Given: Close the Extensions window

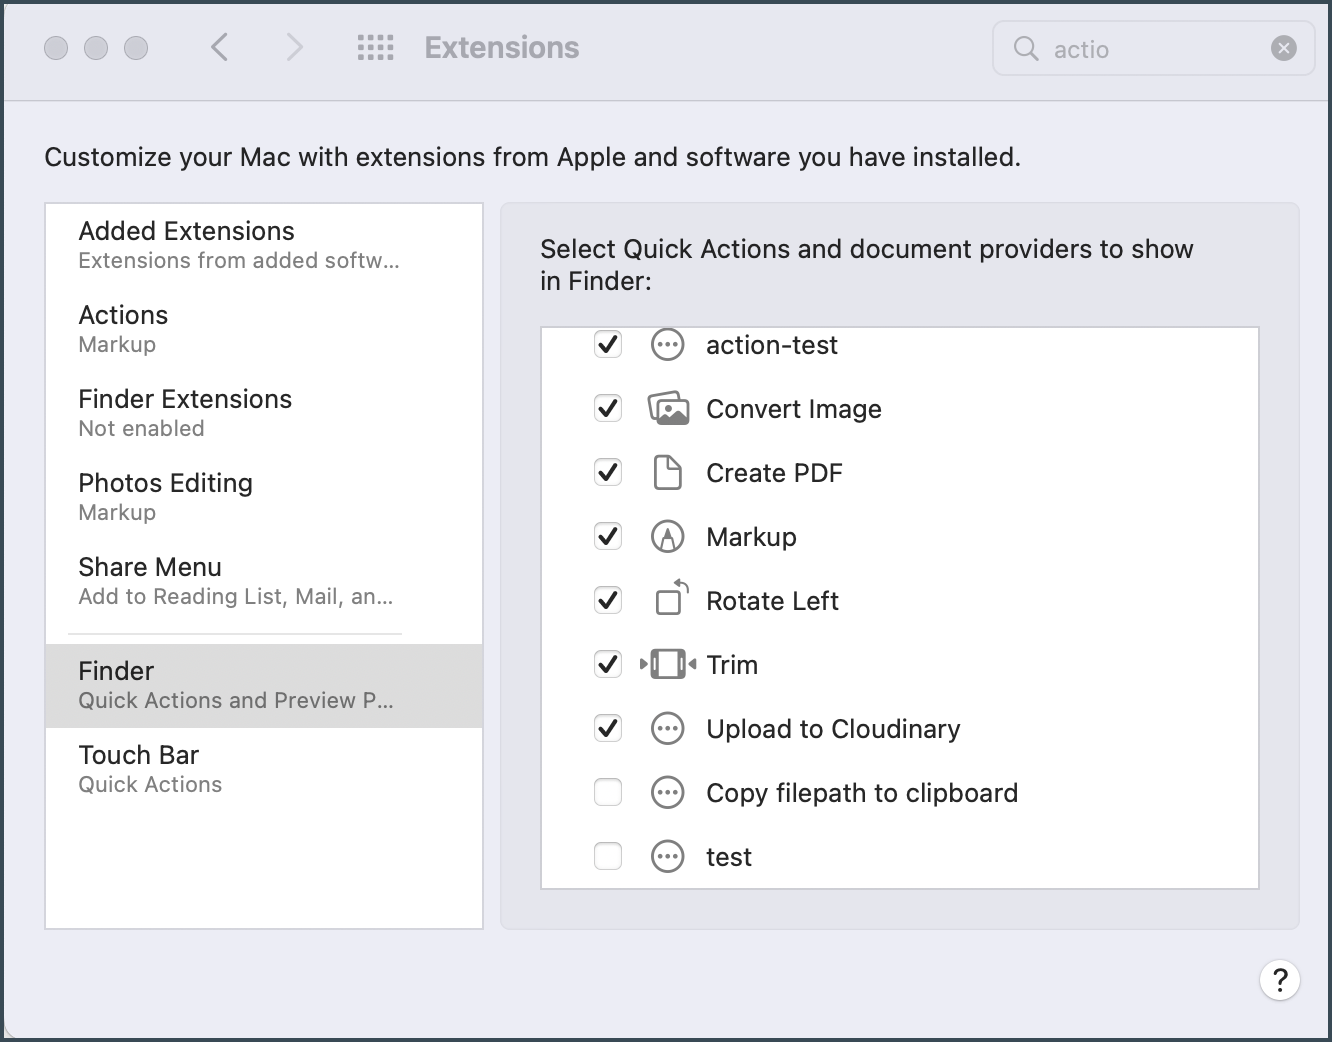Looking at the screenshot, I should [x=57, y=48].
